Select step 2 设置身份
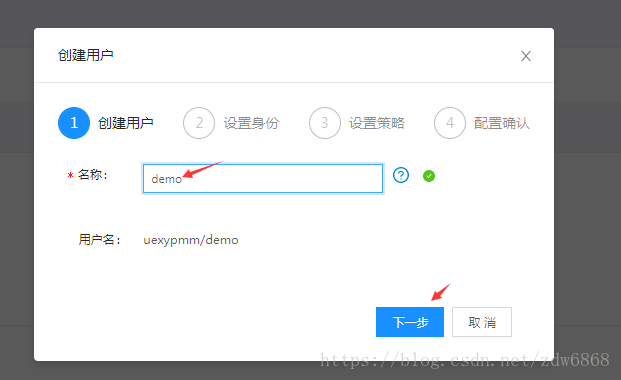 point(231,123)
